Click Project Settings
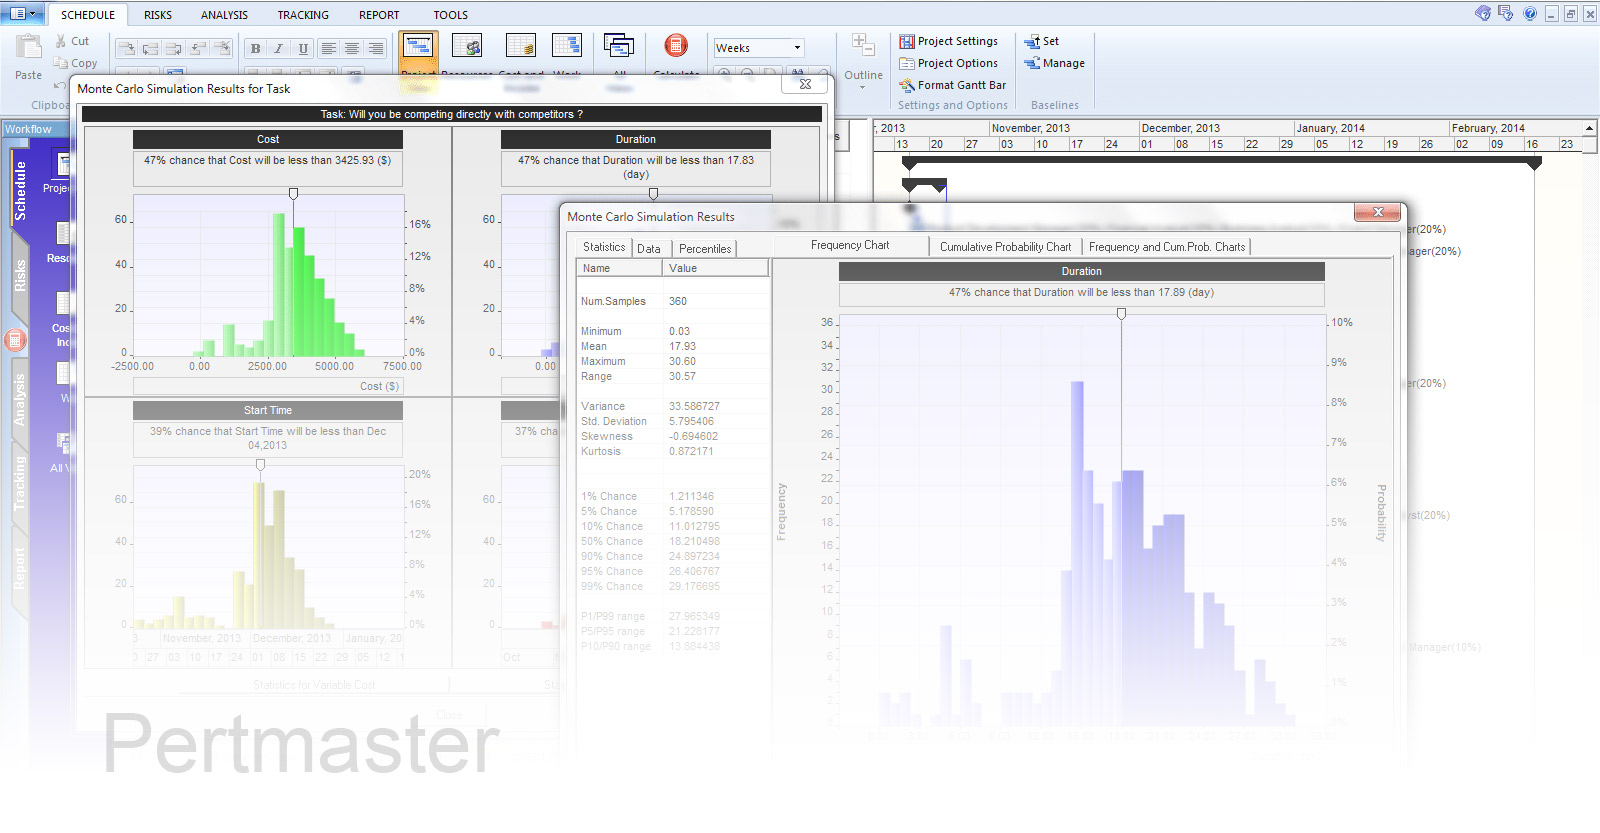This screenshot has width=1600, height=833. (x=948, y=41)
